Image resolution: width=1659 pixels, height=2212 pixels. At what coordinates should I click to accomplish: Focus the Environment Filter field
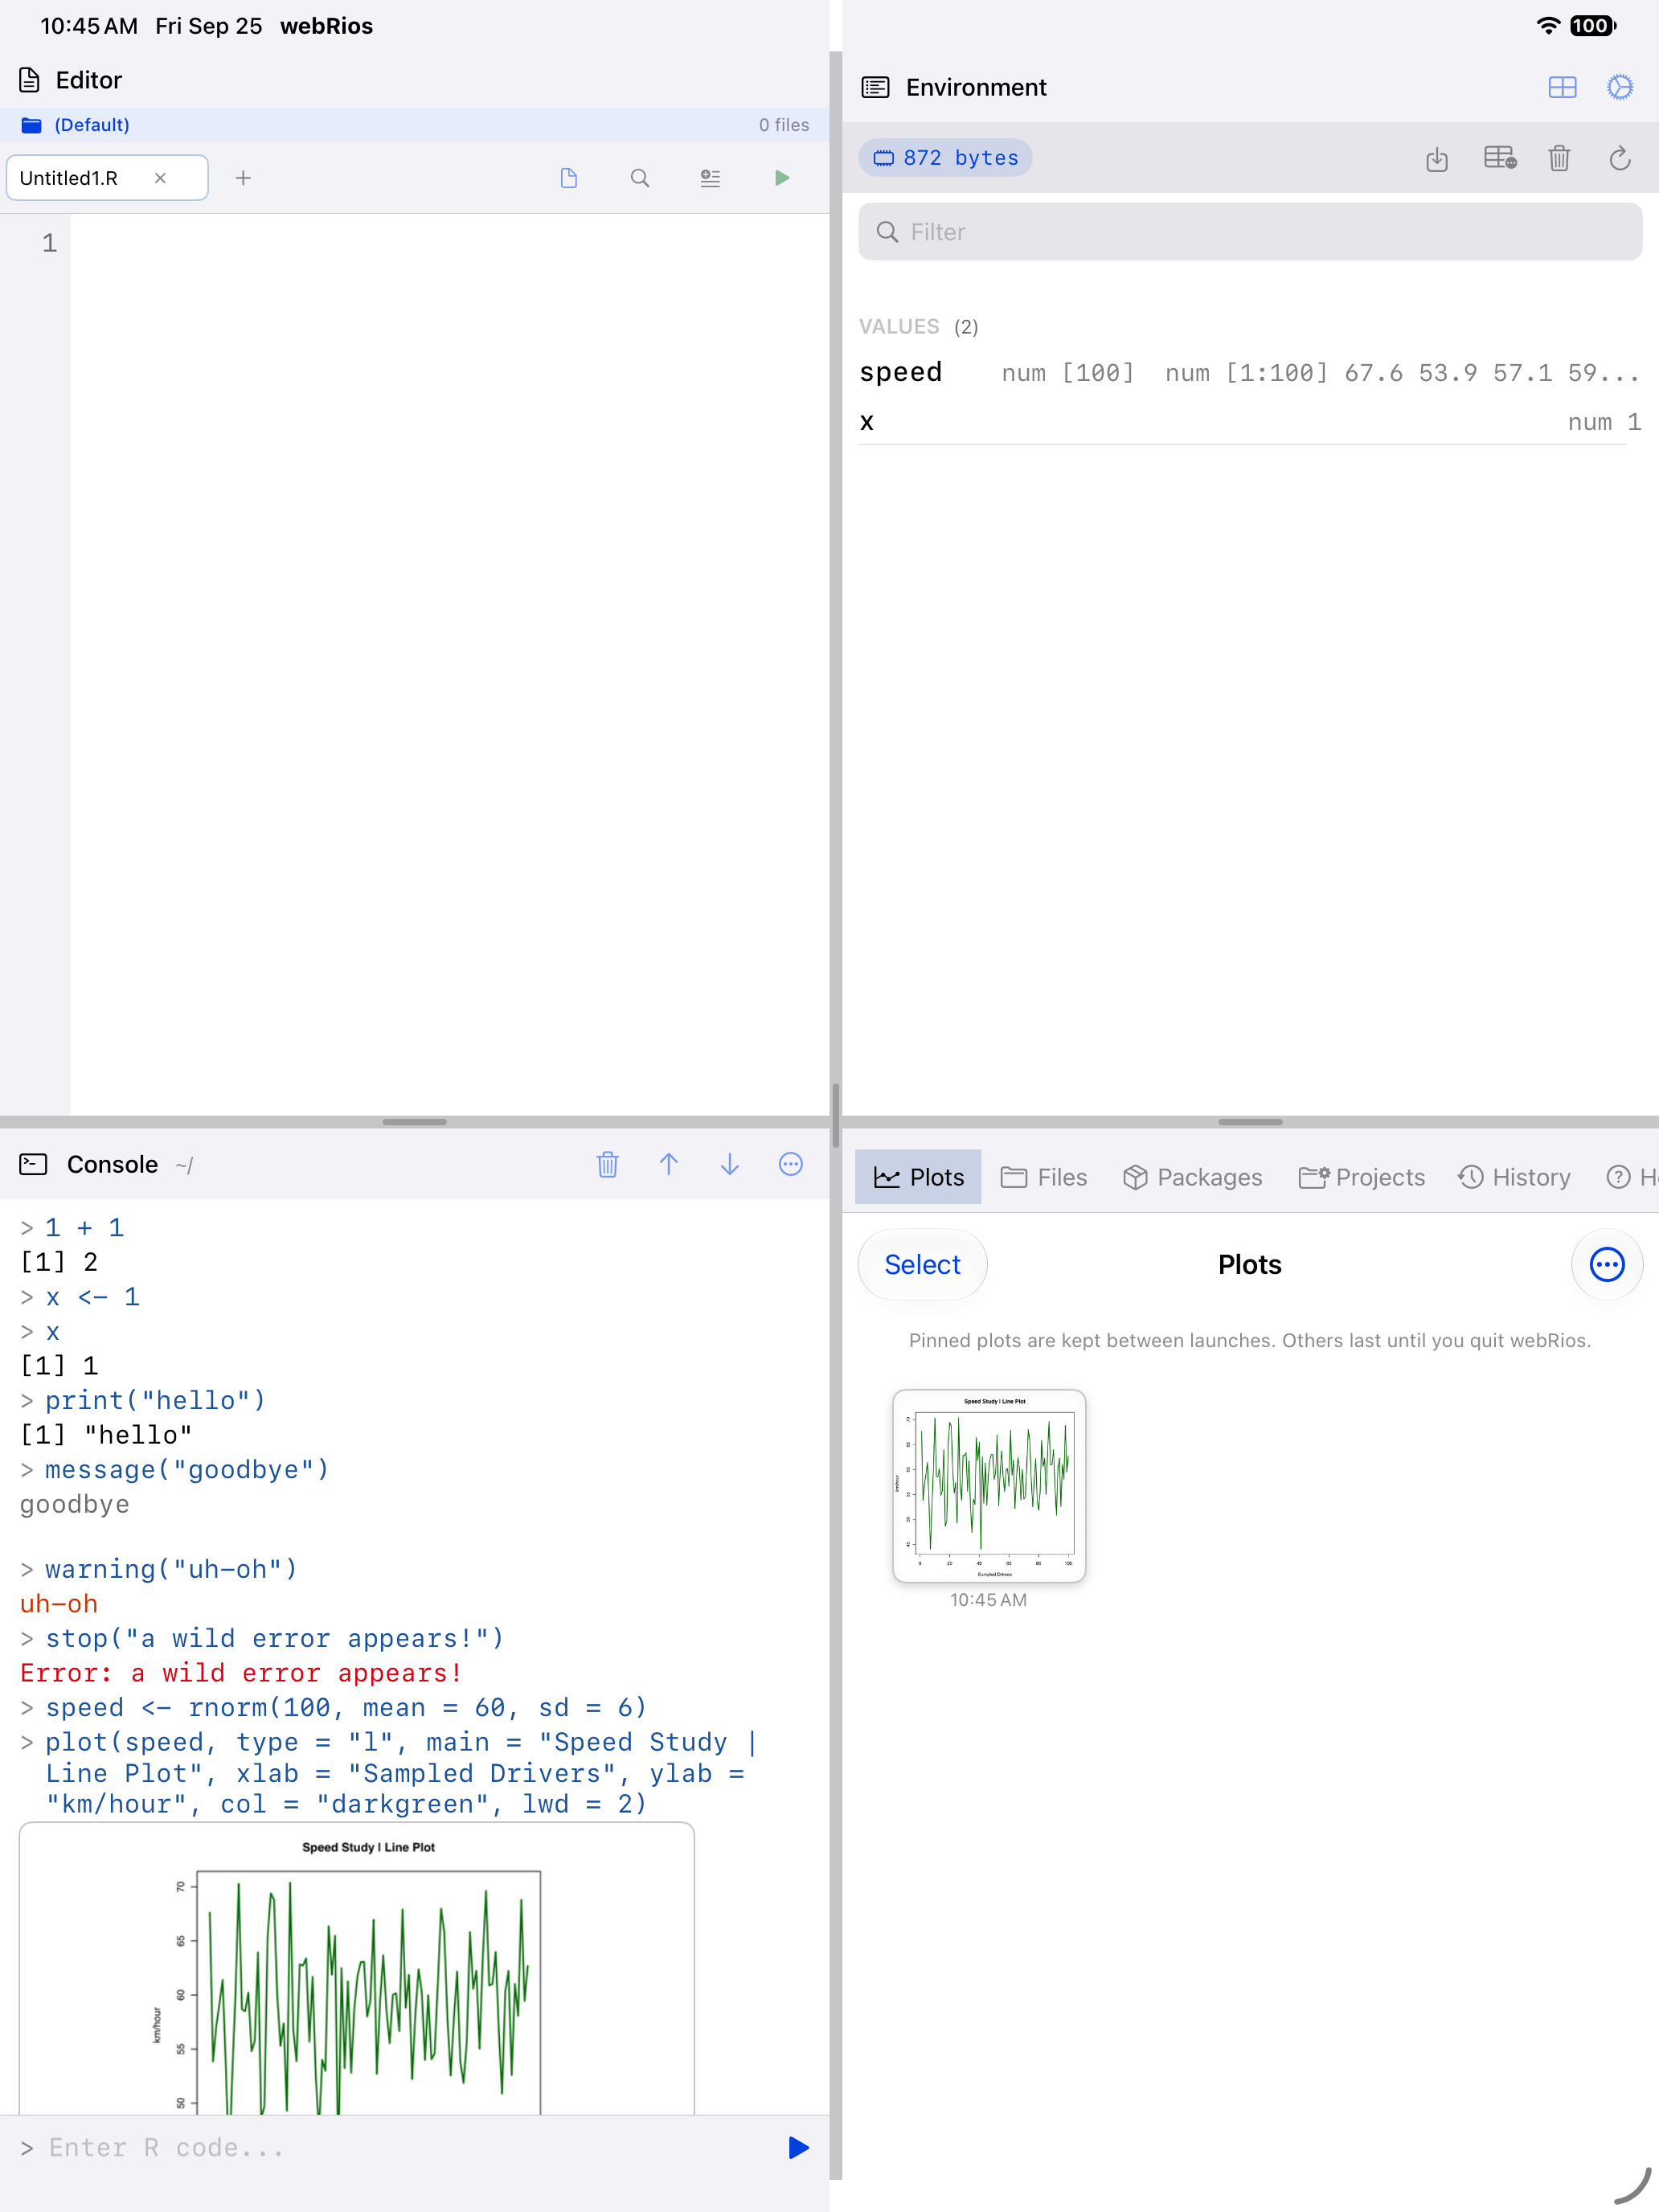pos(1250,232)
